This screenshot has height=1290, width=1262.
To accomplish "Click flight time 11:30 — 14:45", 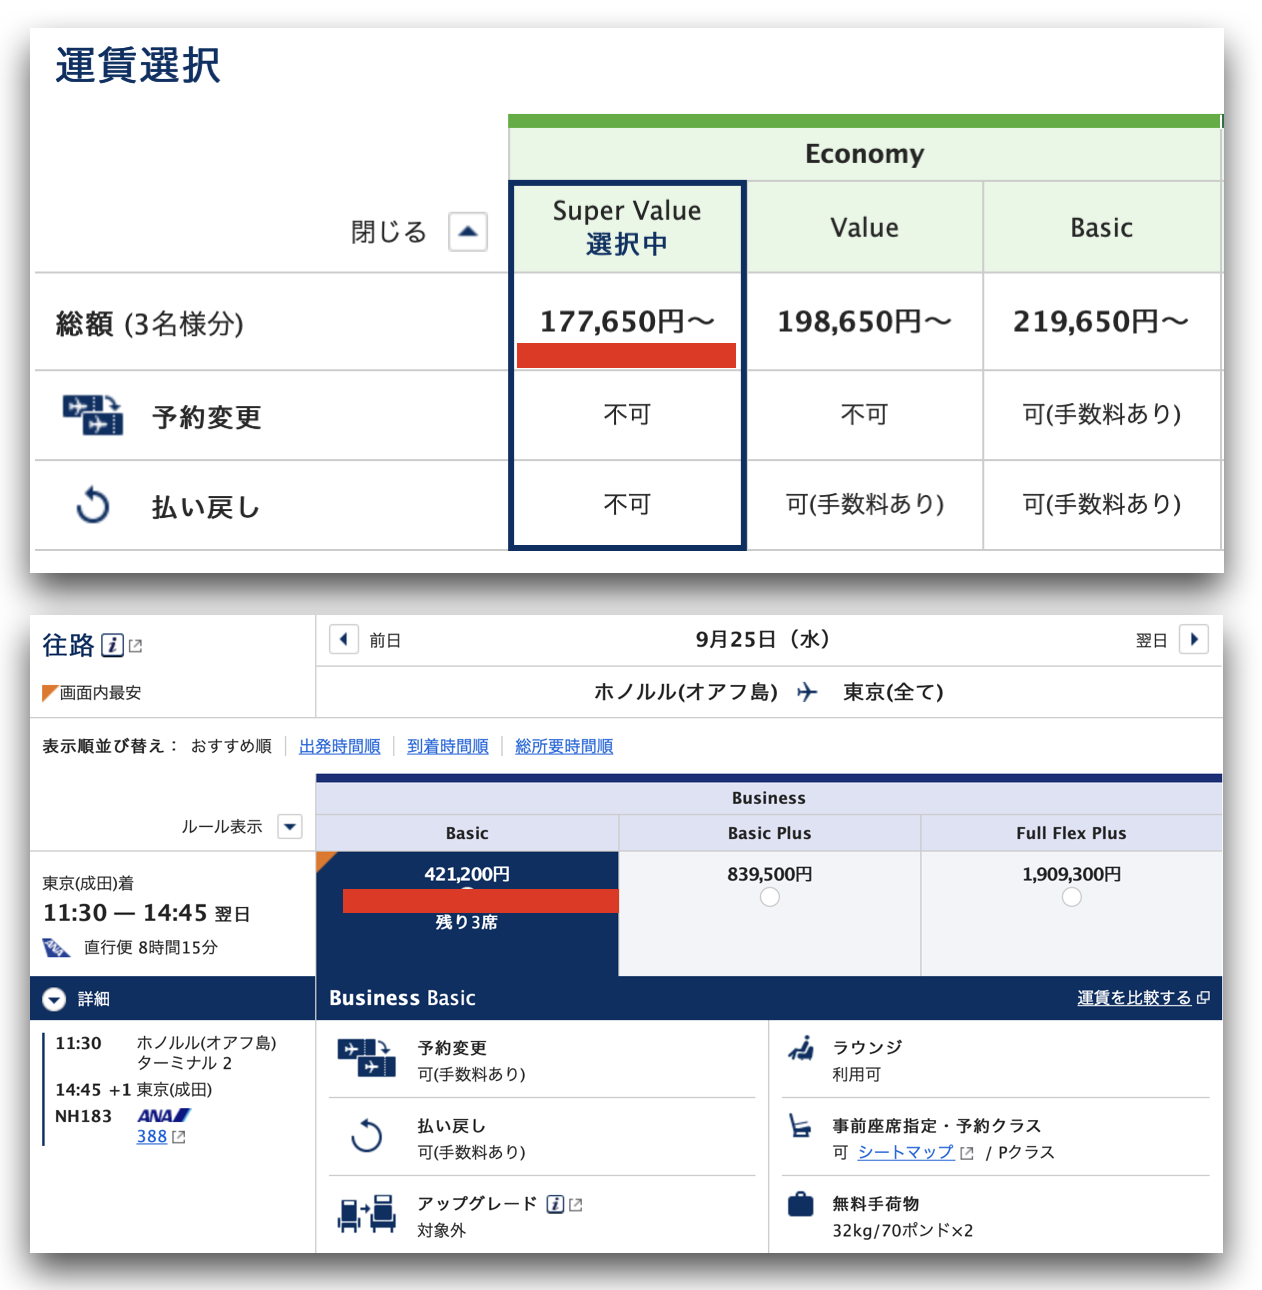I will [125, 913].
